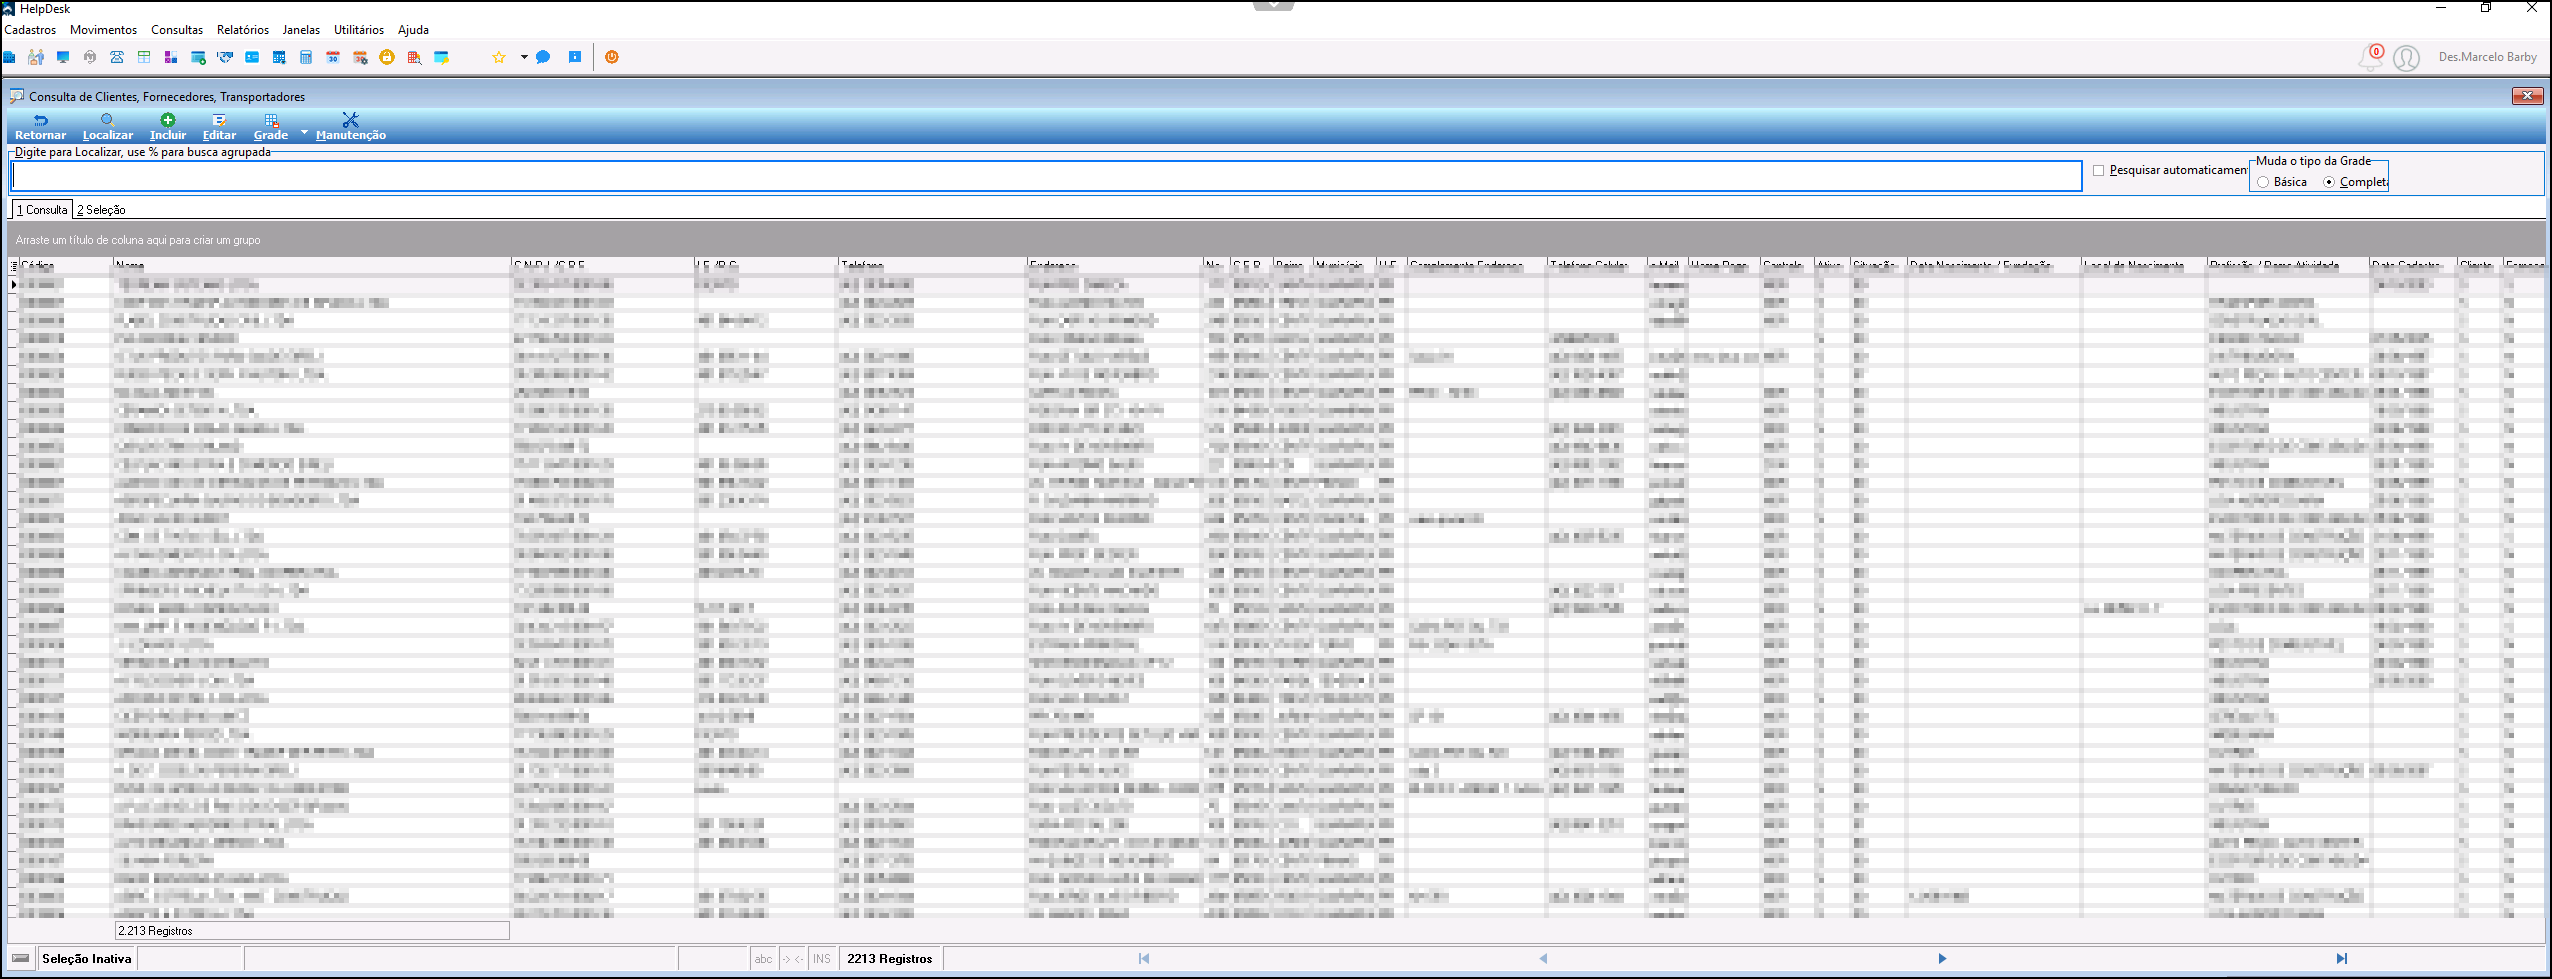
Task: Click the blue ID card toolbar icon
Action: point(252,57)
